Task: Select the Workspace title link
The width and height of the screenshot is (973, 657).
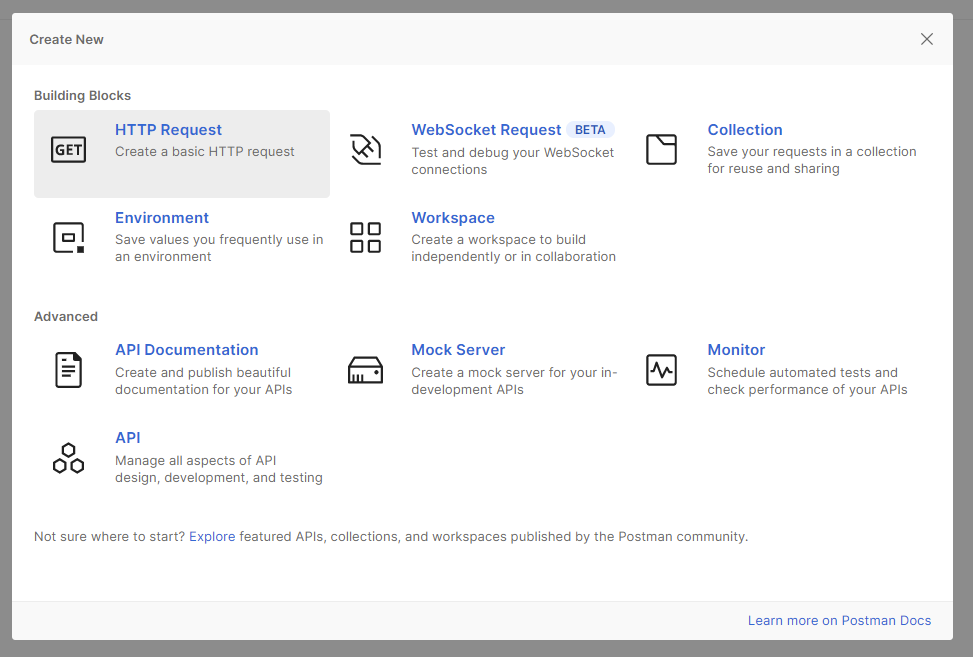Action: tap(453, 218)
